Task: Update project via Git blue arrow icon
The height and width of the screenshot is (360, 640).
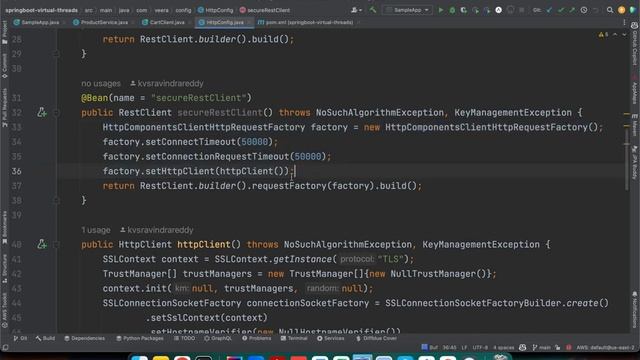Action: point(549,10)
